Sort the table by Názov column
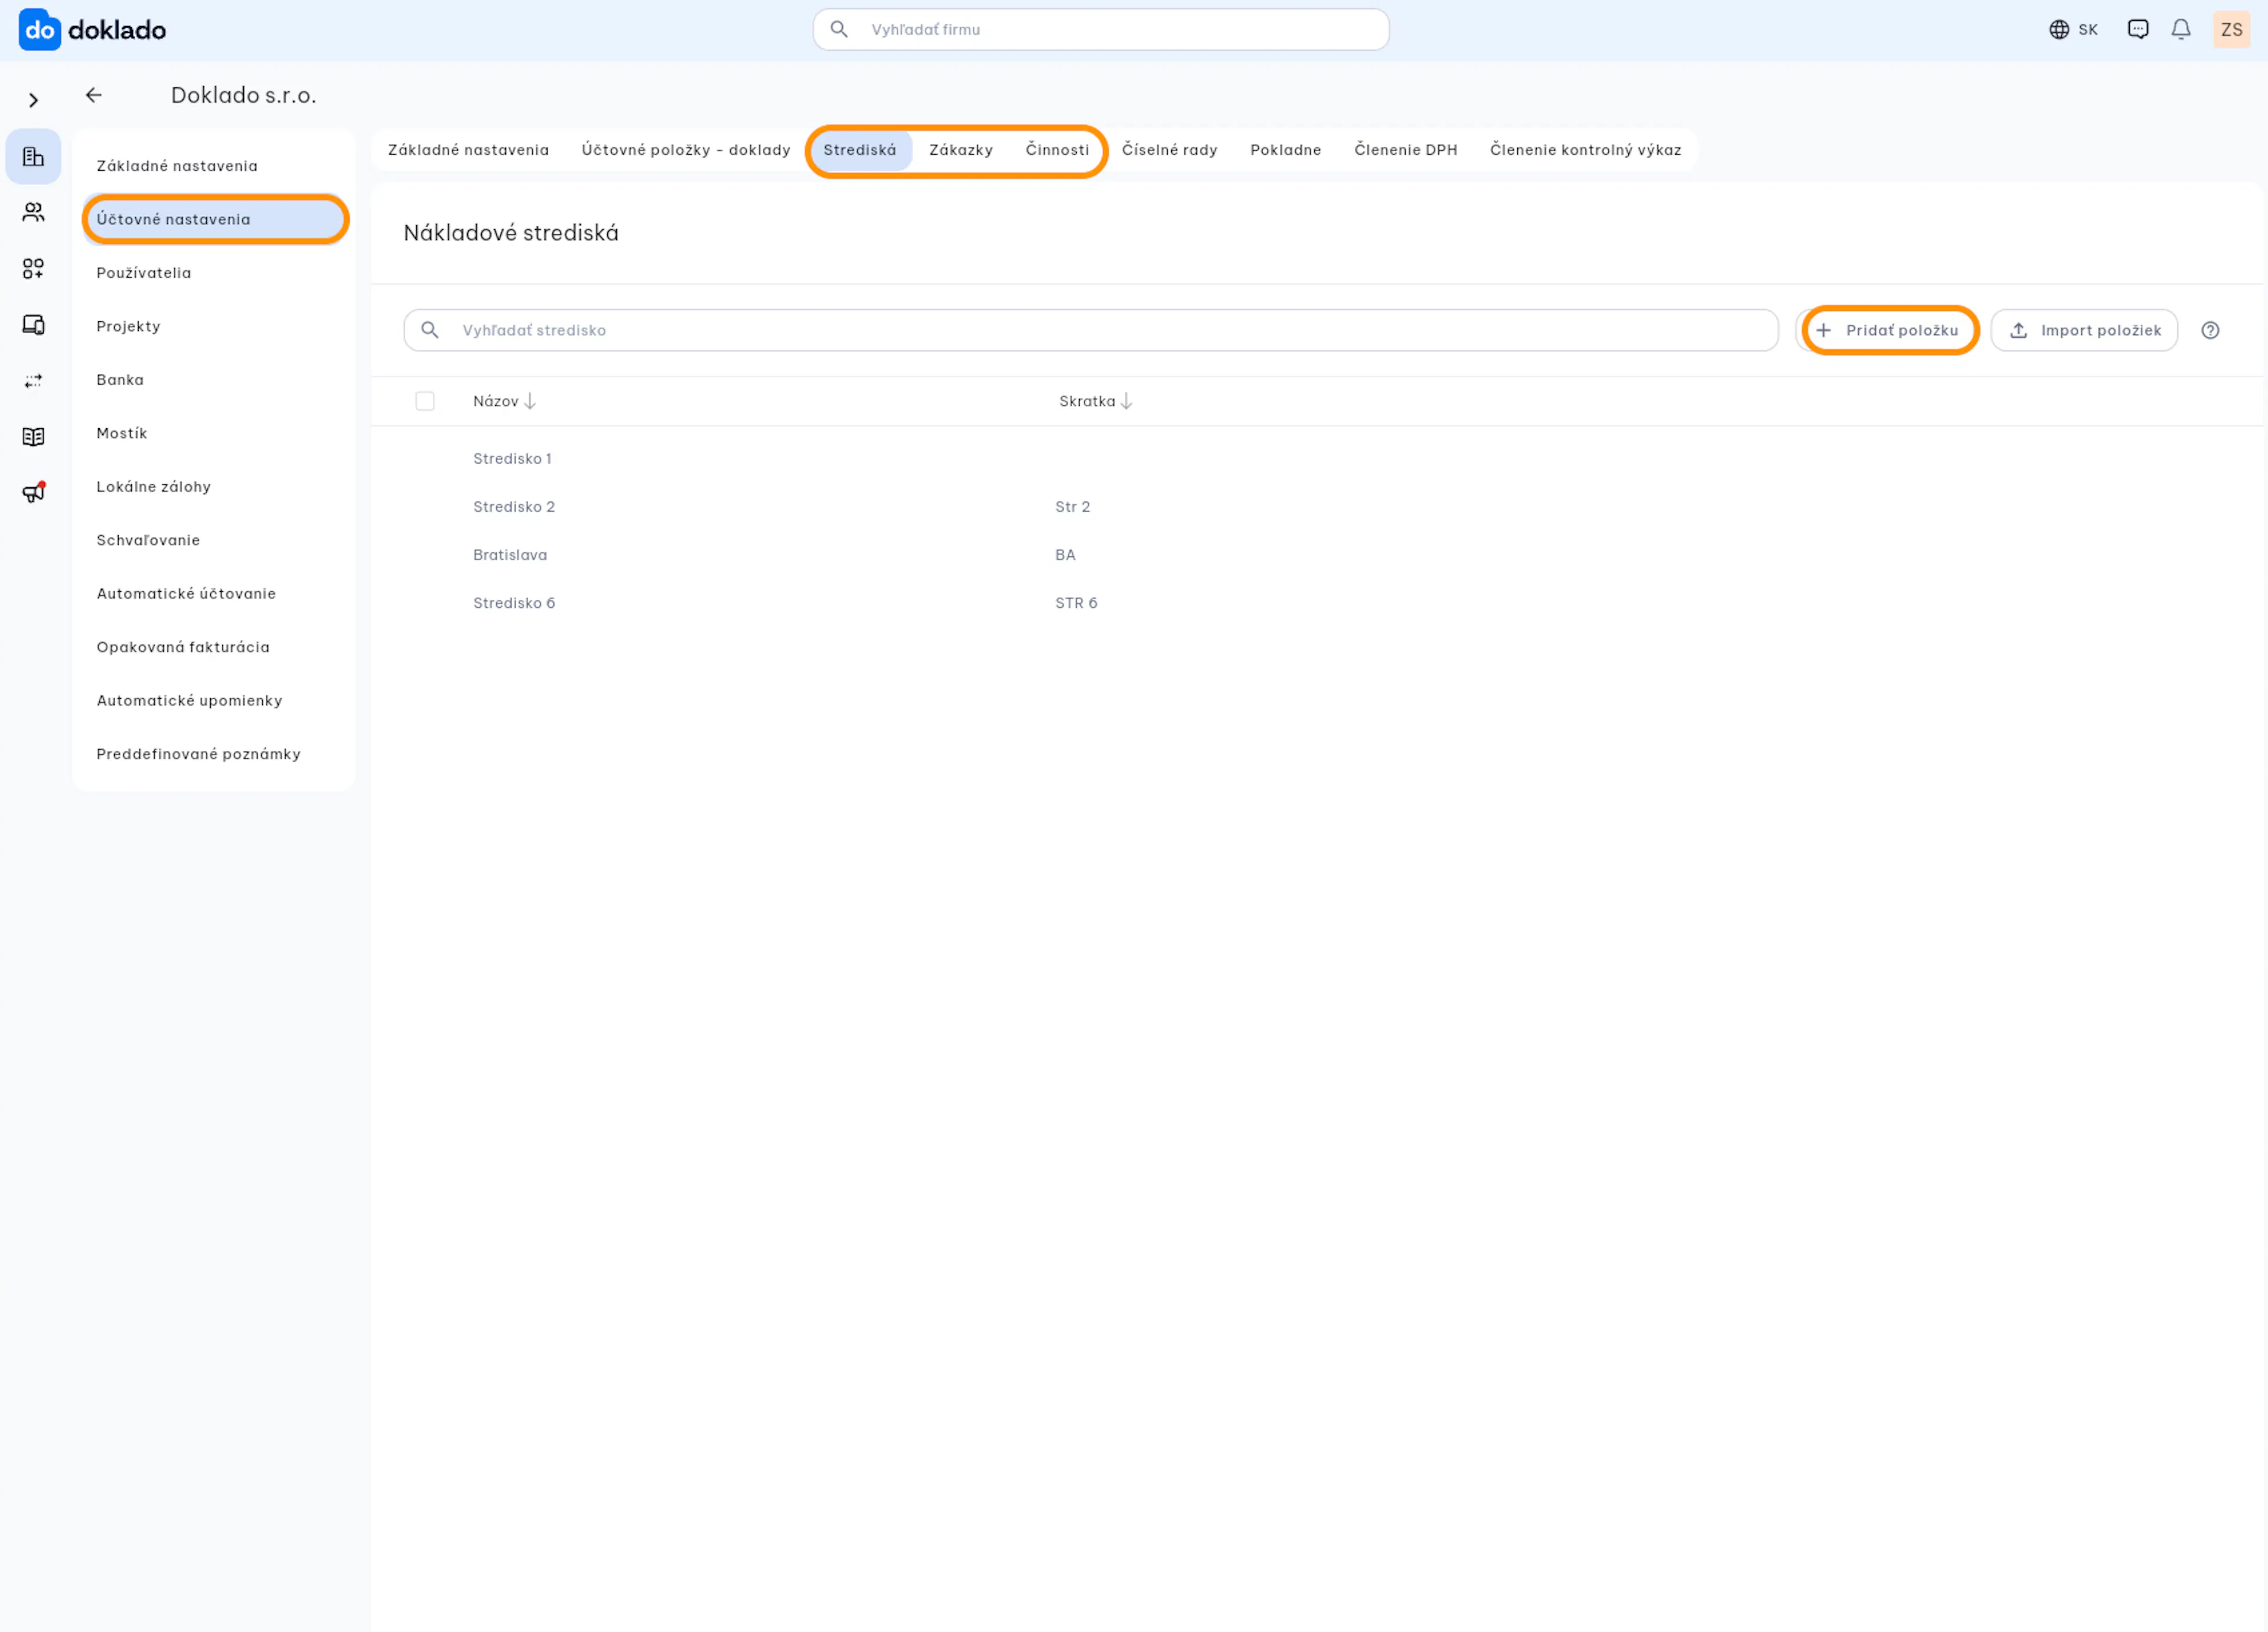This screenshot has width=2268, height=1632. 505,402
